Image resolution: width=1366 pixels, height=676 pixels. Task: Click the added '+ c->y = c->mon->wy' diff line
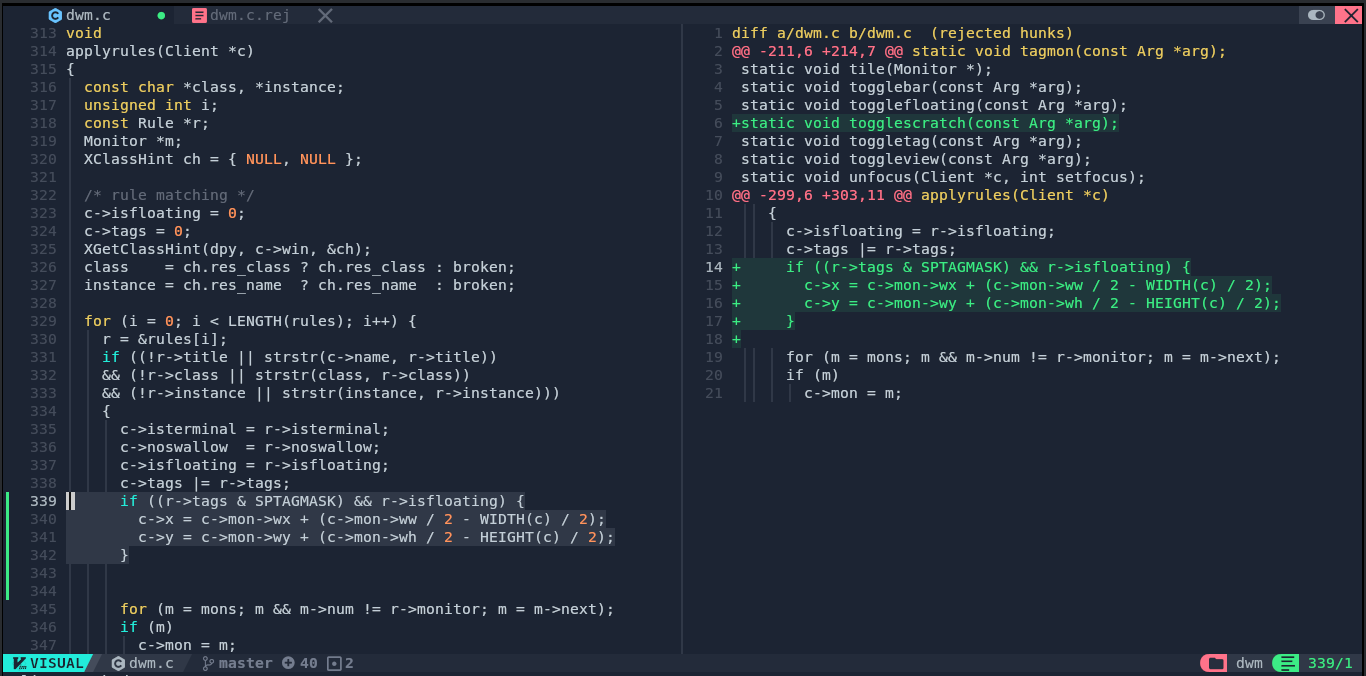(1006, 303)
